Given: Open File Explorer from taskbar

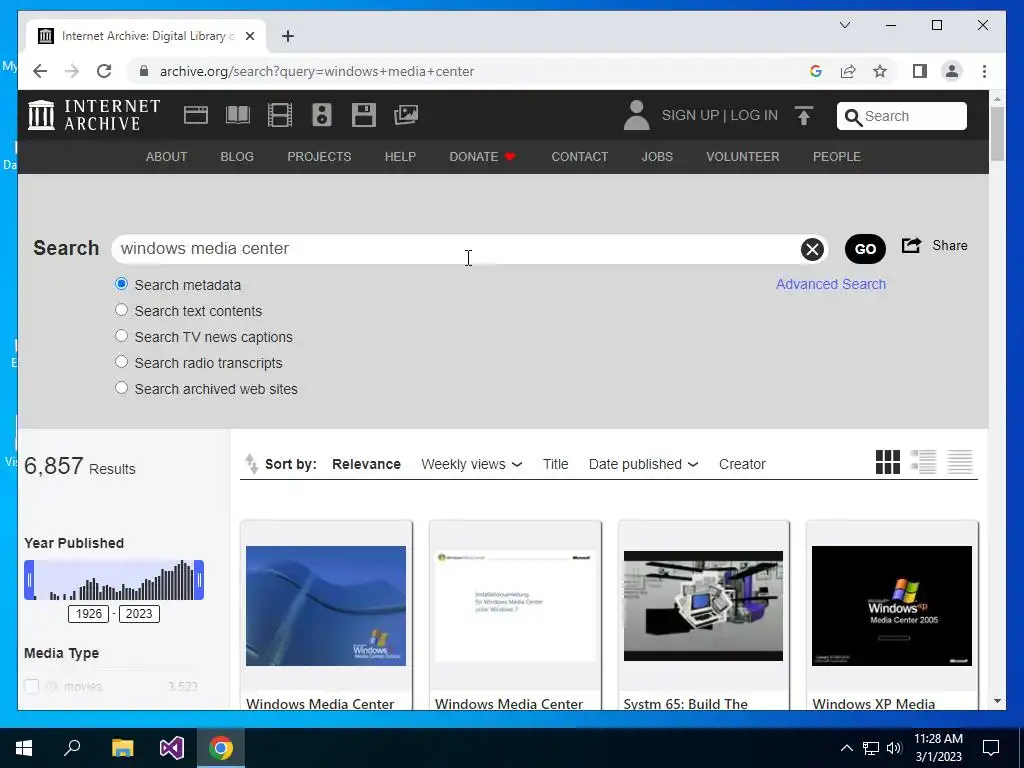Looking at the screenshot, I should click(122, 748).
